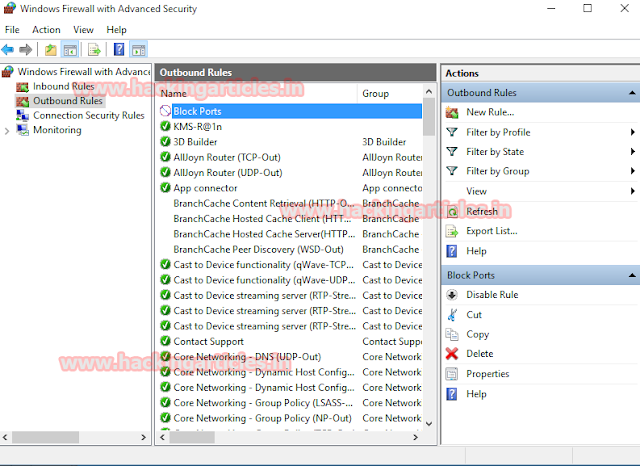The width and height of the screenshot is (640, 466).
Task: Open the Filter by State submenu arrow
Action: pos(632,152)
